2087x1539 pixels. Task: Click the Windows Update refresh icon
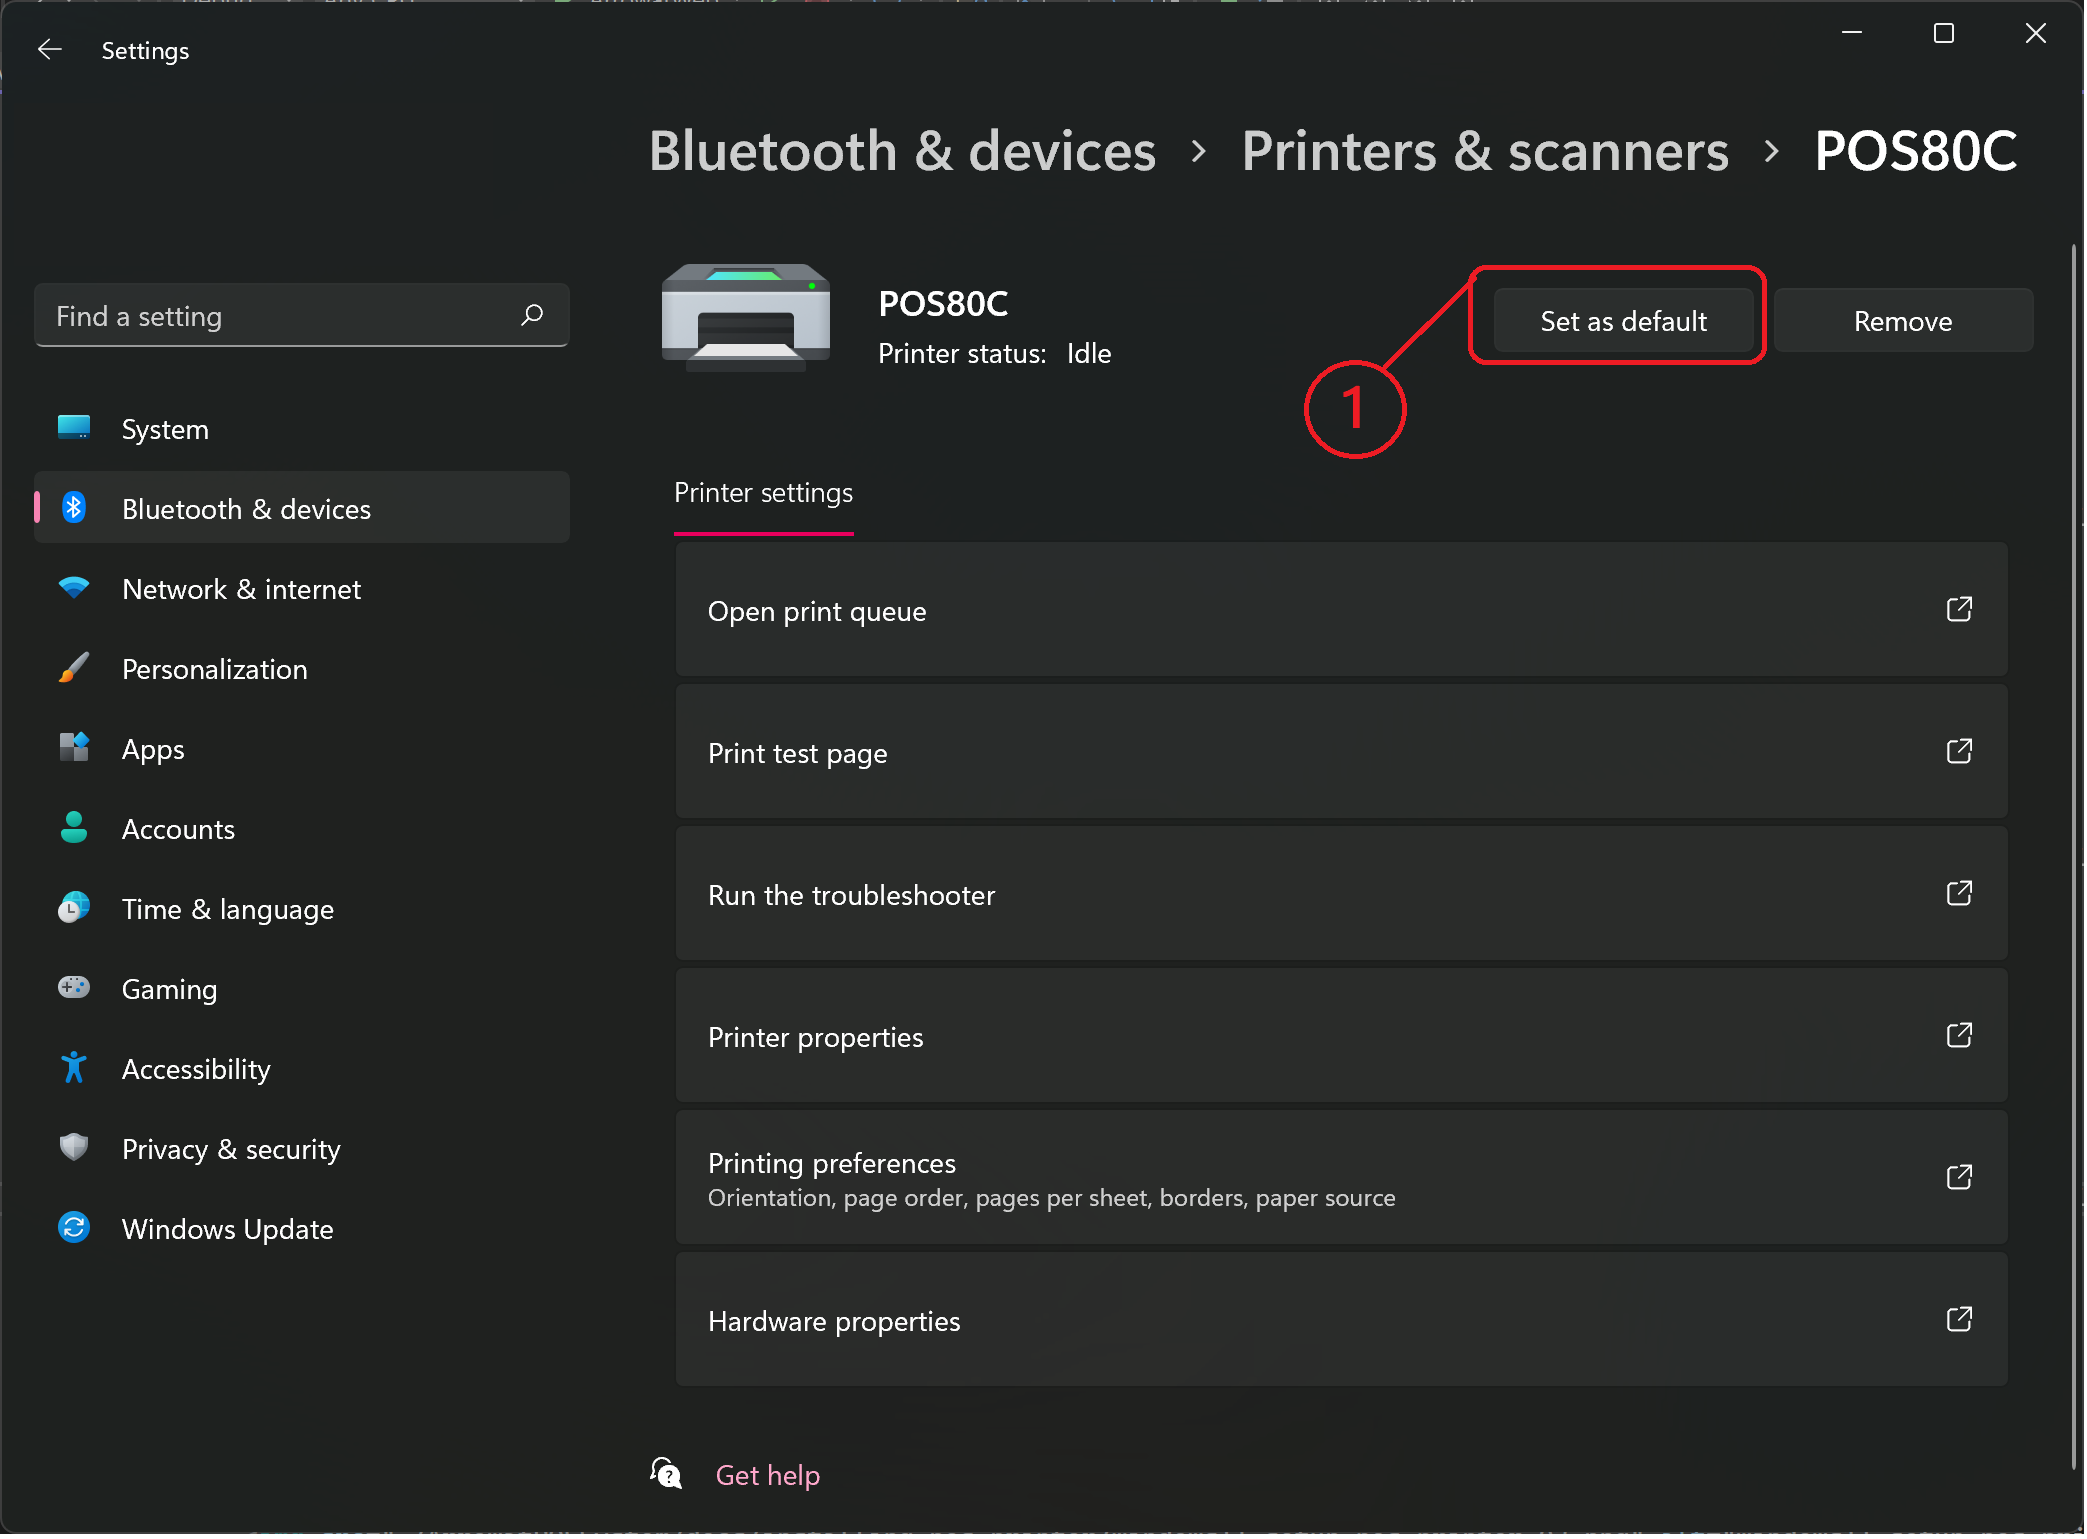(x=74, y=1228)
